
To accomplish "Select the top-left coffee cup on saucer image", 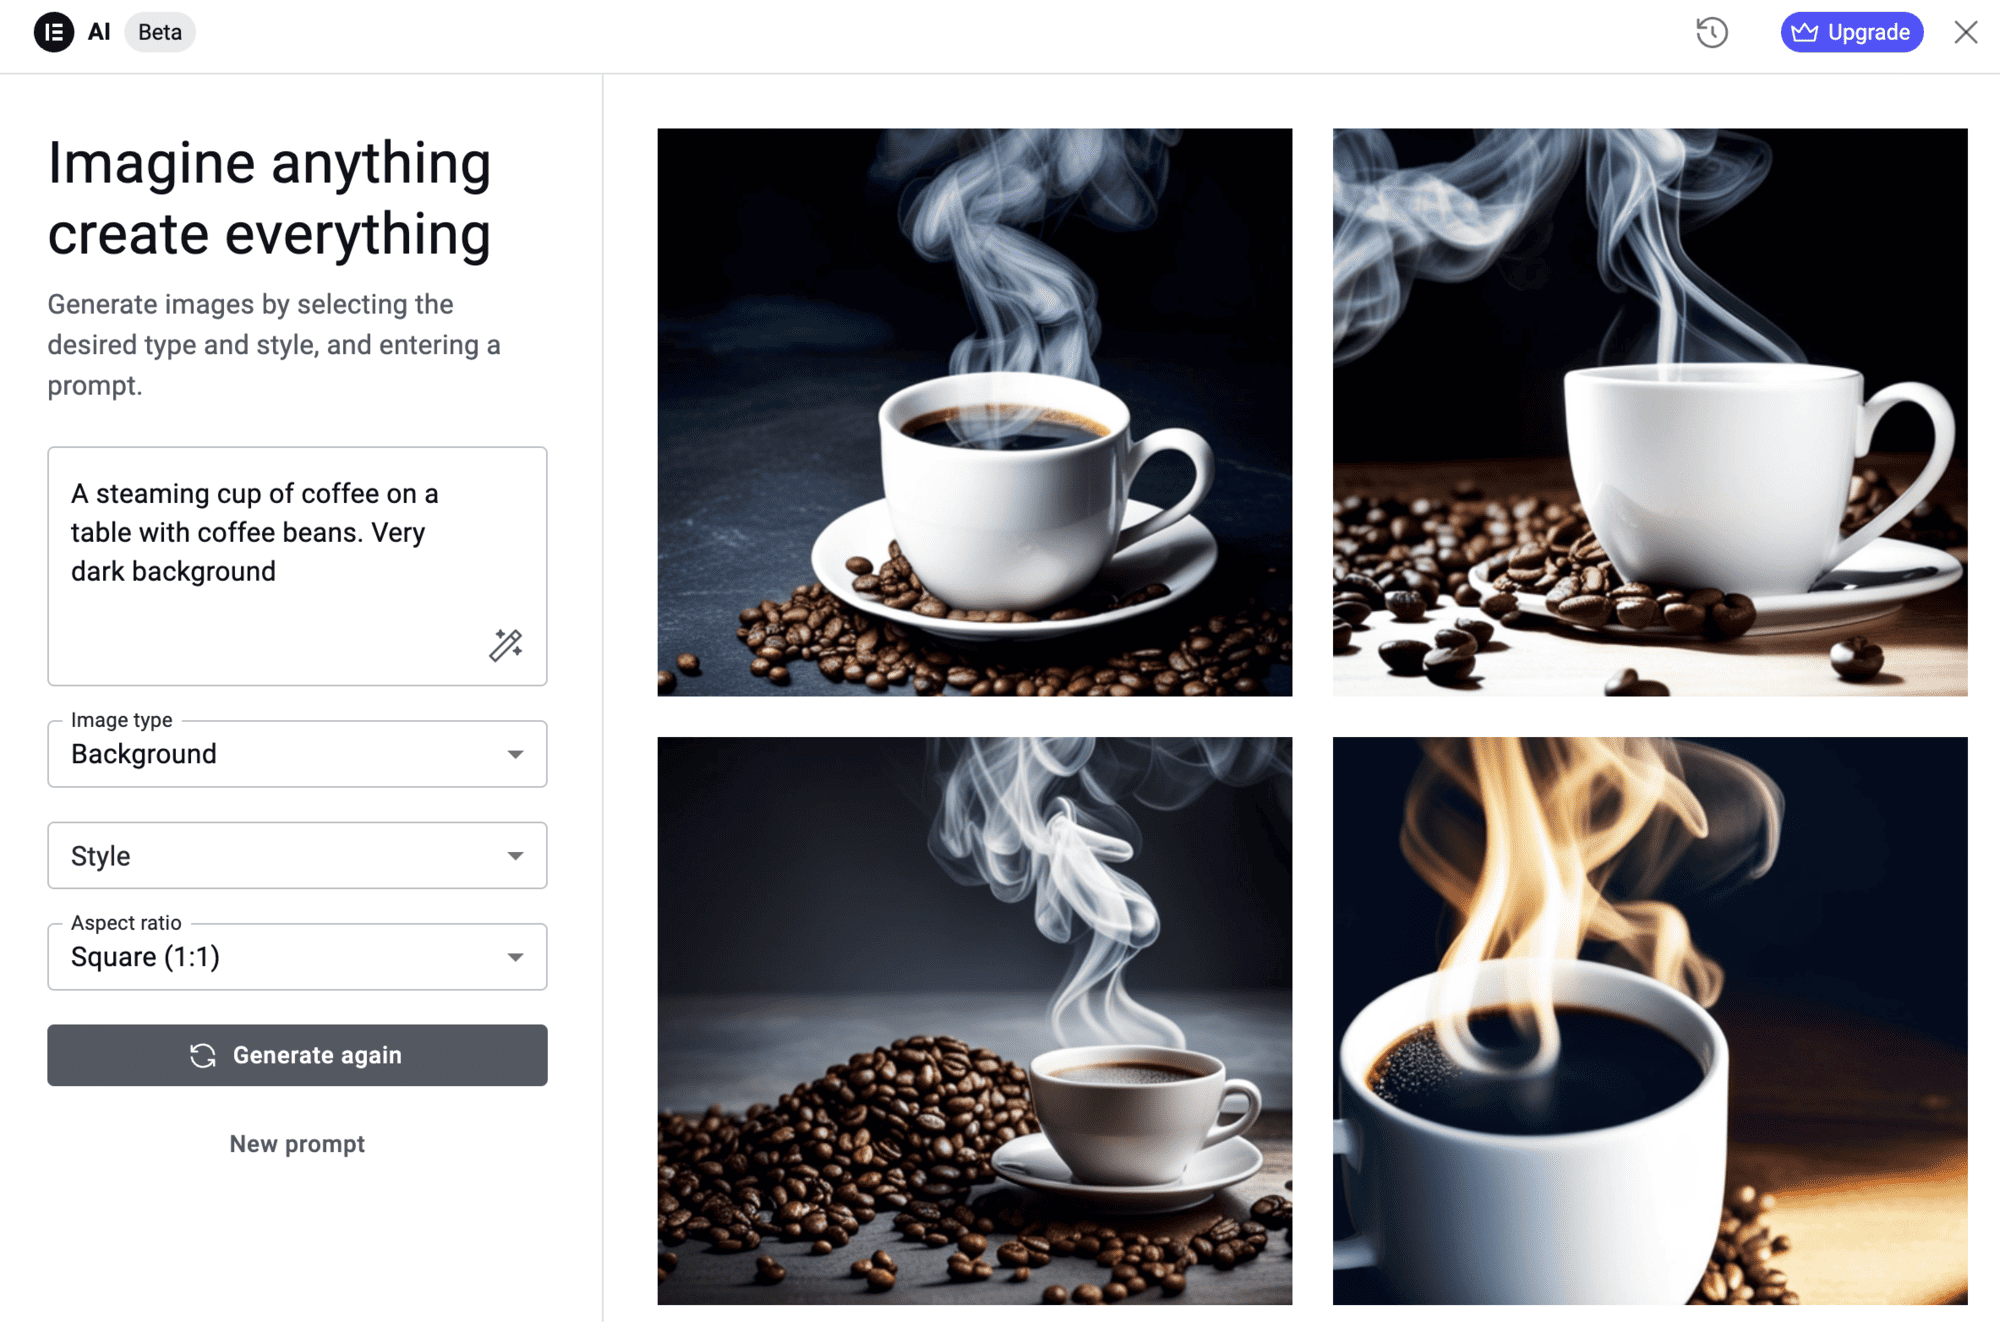I will [x=974, y=412].
